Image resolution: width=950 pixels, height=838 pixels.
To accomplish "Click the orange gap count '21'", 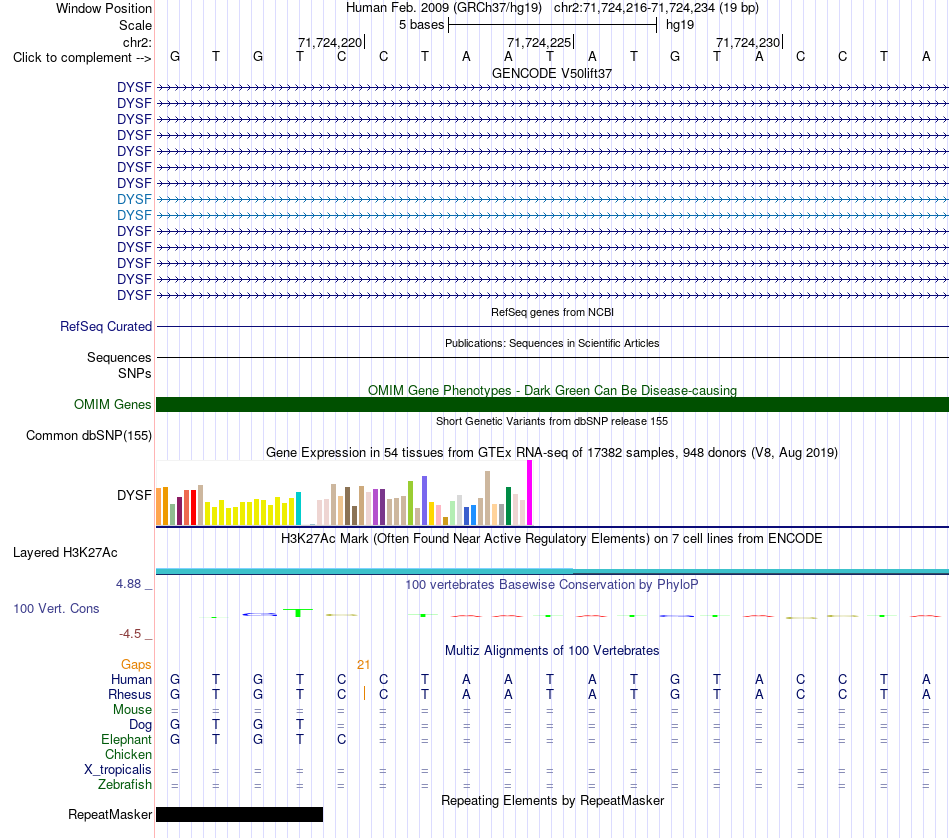I will pos(364,665).
